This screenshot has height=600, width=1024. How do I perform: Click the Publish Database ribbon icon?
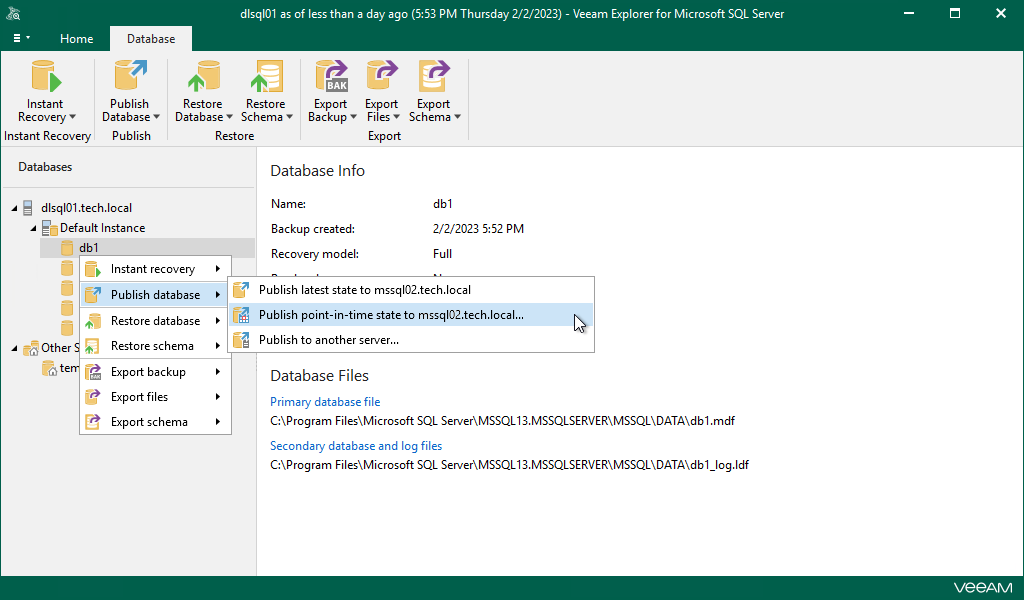tap(130, 76)
